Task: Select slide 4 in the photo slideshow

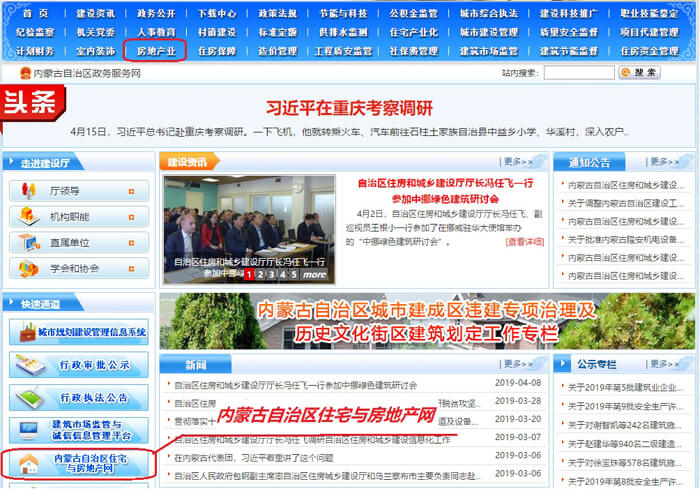Action: [x=283, y=275]
